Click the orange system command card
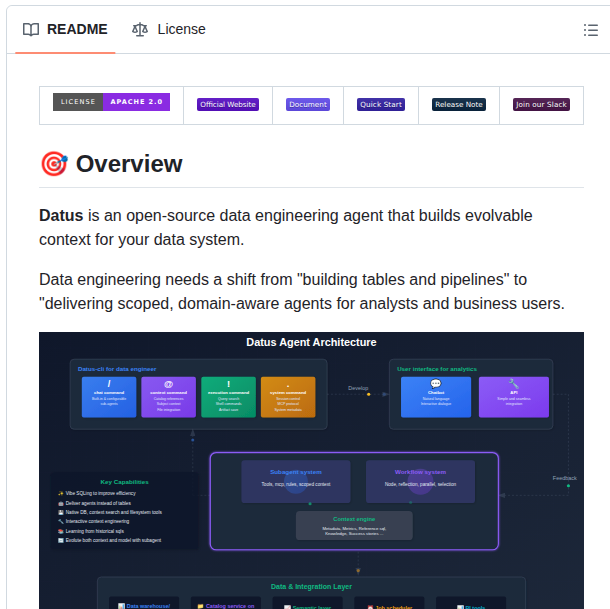The height and width of the screenshot is (609, 610). pos(288,397)
